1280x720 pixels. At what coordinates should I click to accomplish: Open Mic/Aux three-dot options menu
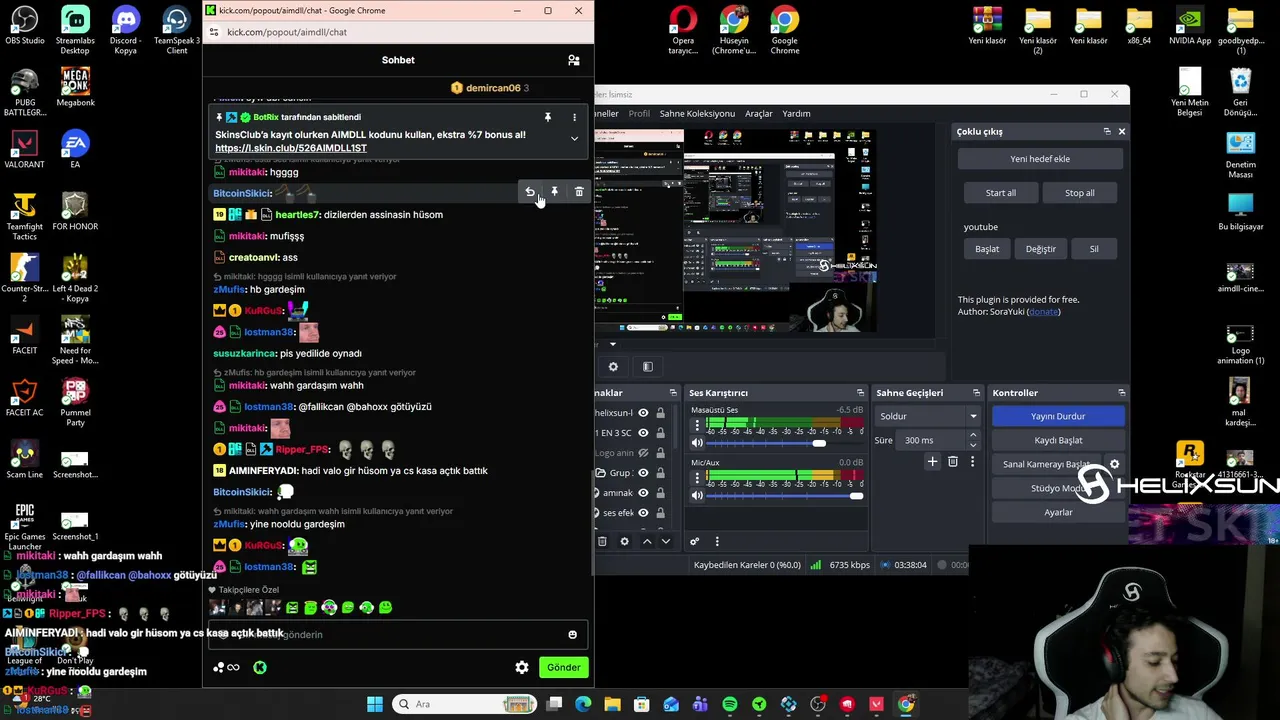(x=697, y=476)
